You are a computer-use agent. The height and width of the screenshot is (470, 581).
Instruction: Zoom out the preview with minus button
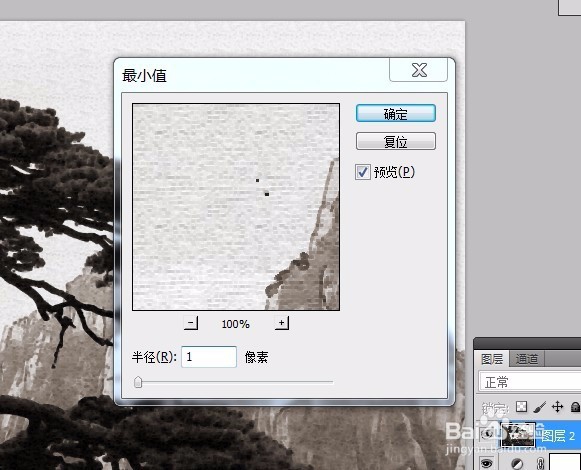coord(191,323)
